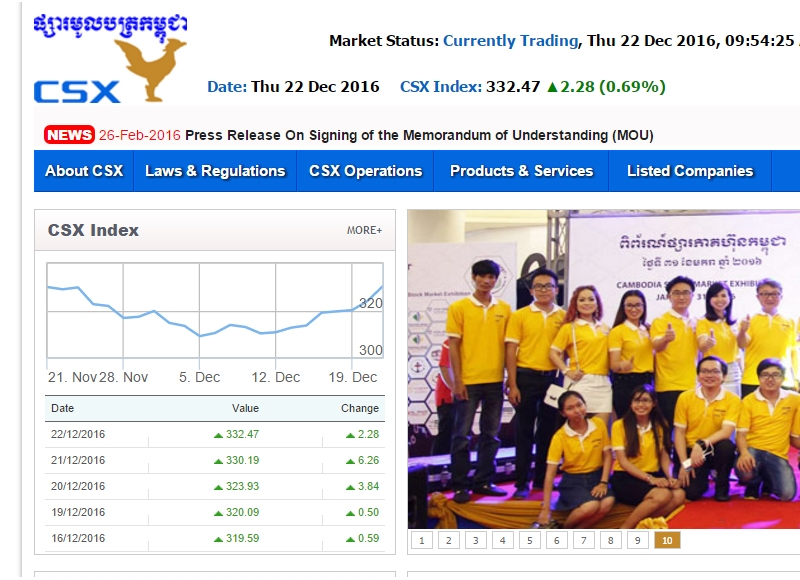The width and height of the screenshot is (800, 580).
Task: Click the CSX rooster logo
Action: coord(109,60)
